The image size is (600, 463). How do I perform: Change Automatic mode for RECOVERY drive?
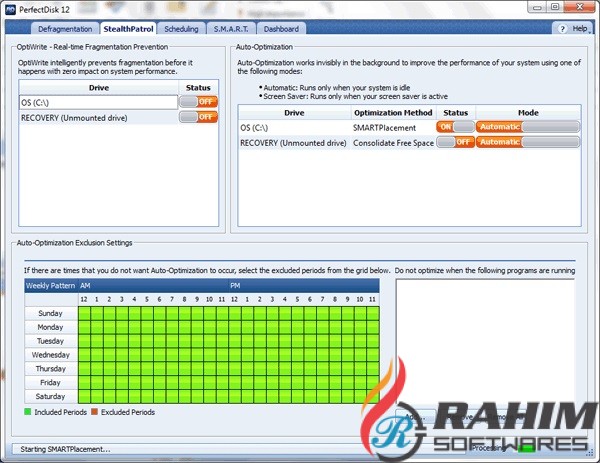528,142
